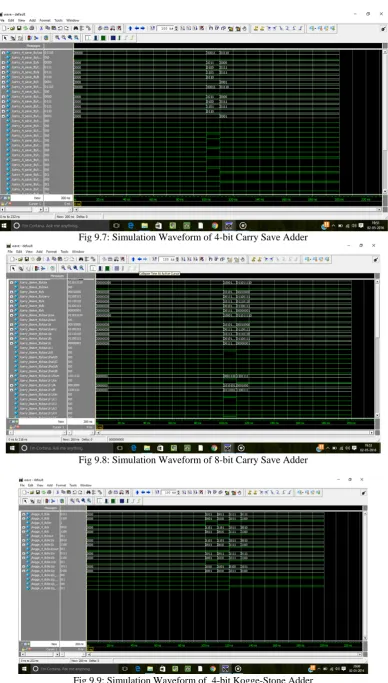The image size is (388, 683).
Task: Click dock/undock arrow icon in Kogge-Stone Adder window
Action: click(364, 493)
